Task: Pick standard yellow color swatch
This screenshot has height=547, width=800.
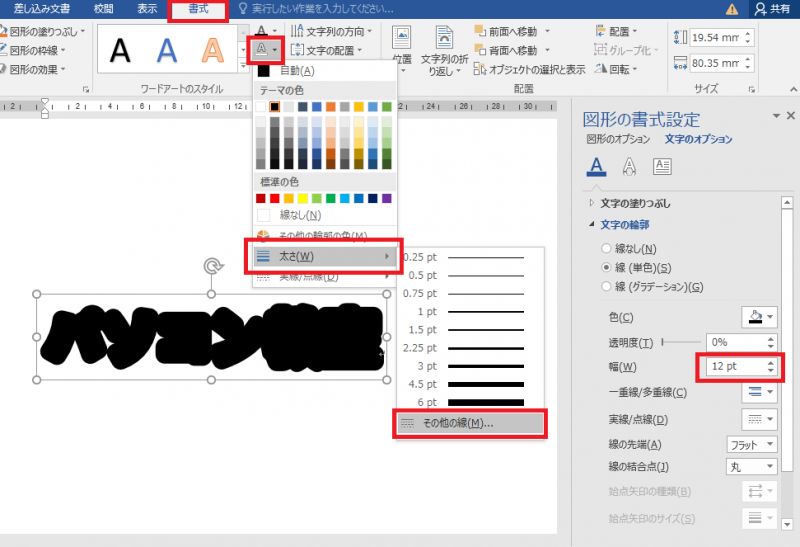Action: 303,198
